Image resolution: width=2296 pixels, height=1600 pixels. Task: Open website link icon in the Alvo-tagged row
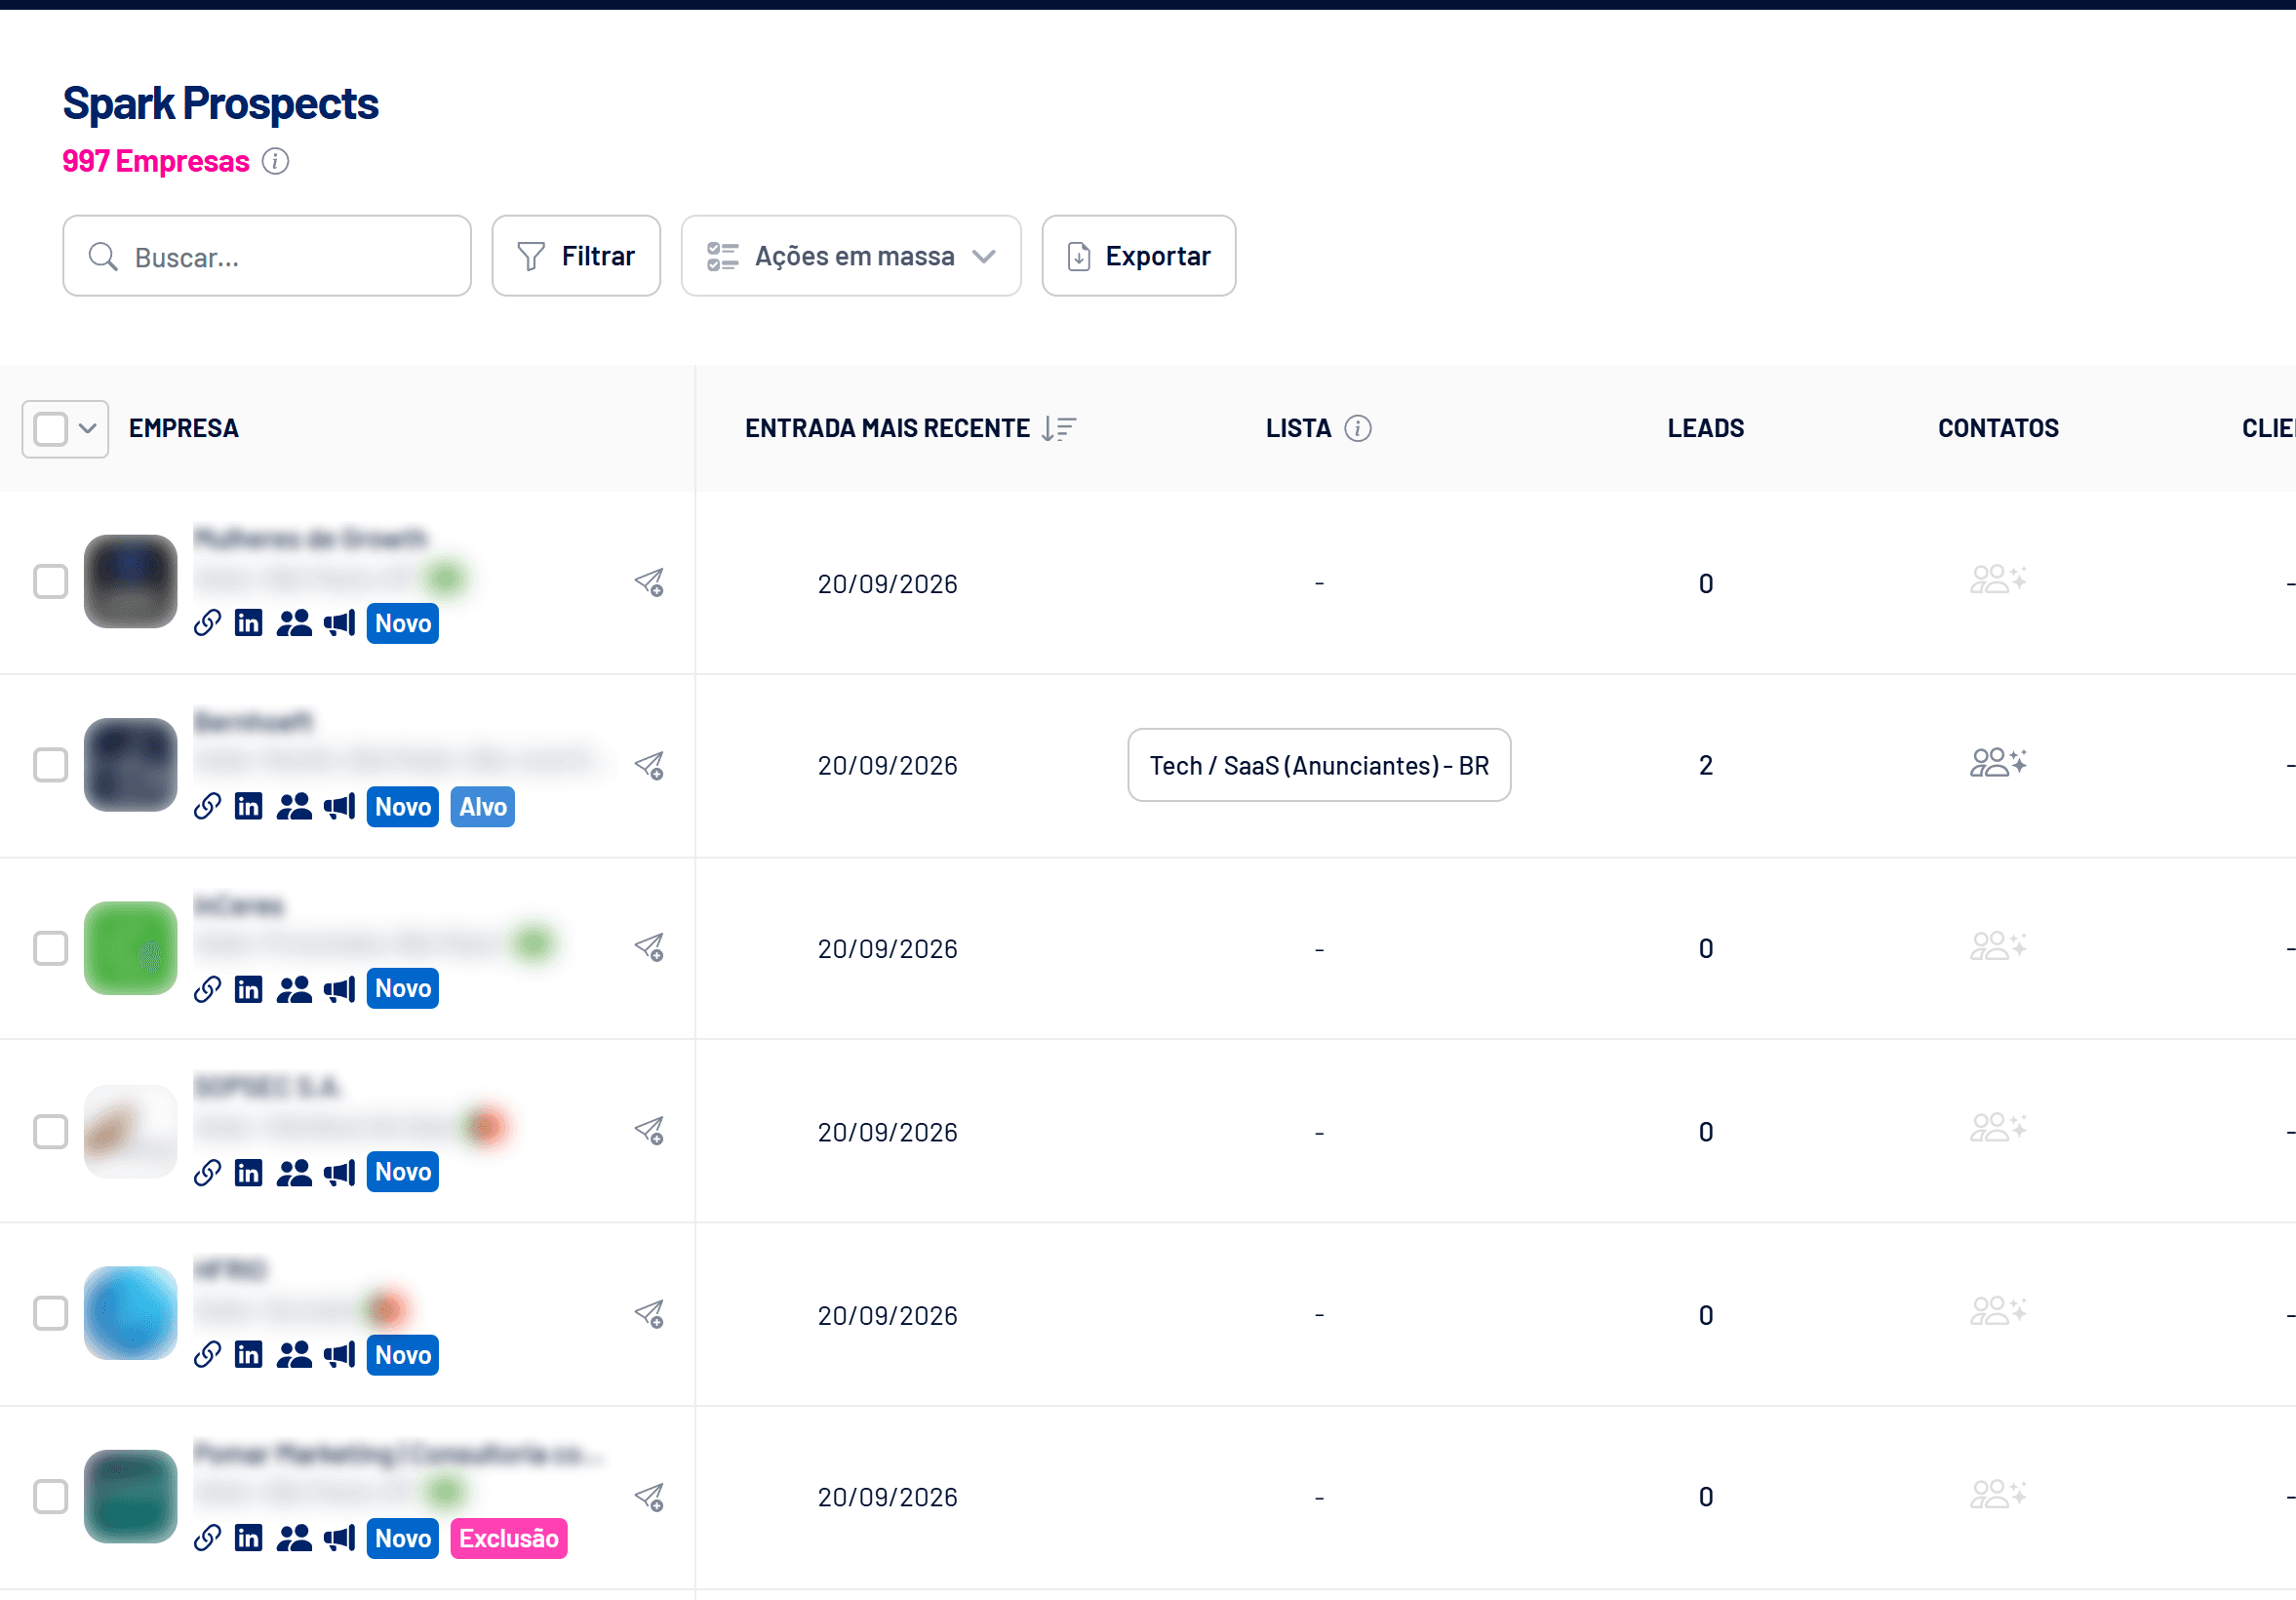tap(207, 806)
